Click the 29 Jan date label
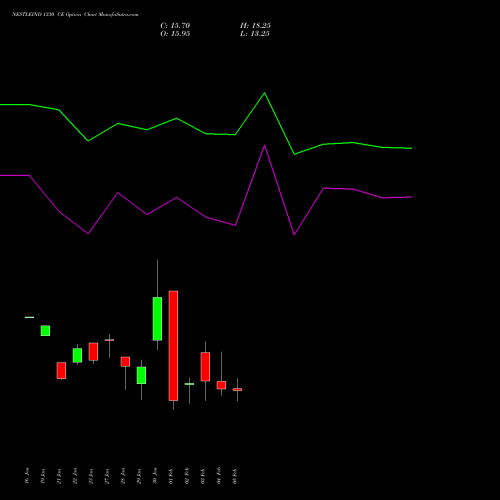Image resolution: width=500 pixels, height=500 pixels. [x=139, y=476]
